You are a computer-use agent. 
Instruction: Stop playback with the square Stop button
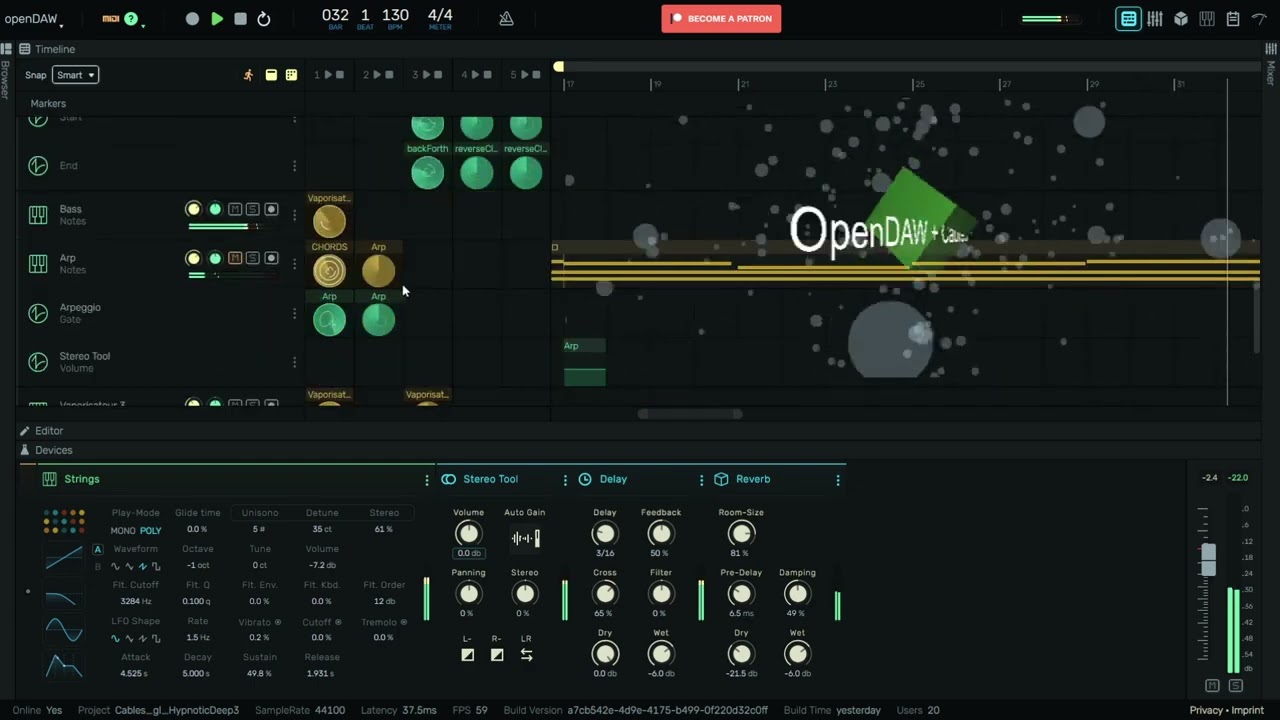240,19
